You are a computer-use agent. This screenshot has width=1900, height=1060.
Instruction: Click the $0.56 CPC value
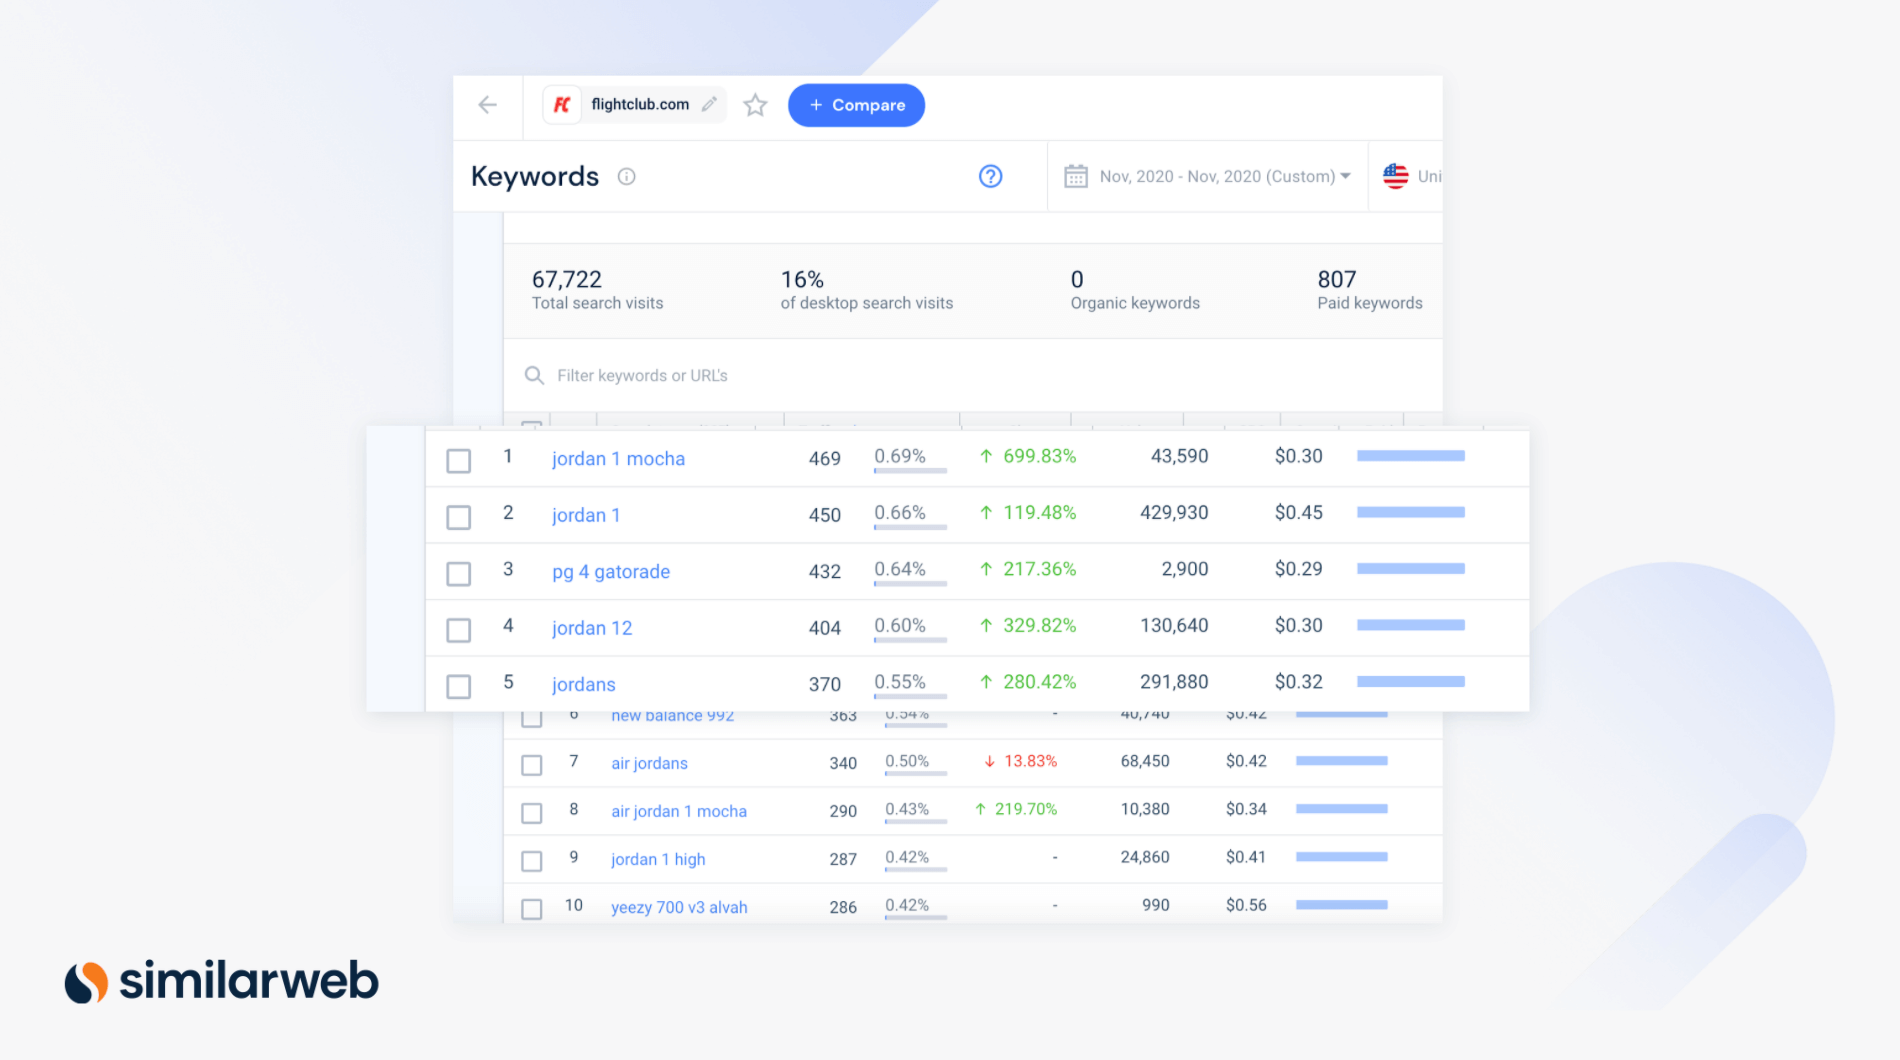[1246, 905]
